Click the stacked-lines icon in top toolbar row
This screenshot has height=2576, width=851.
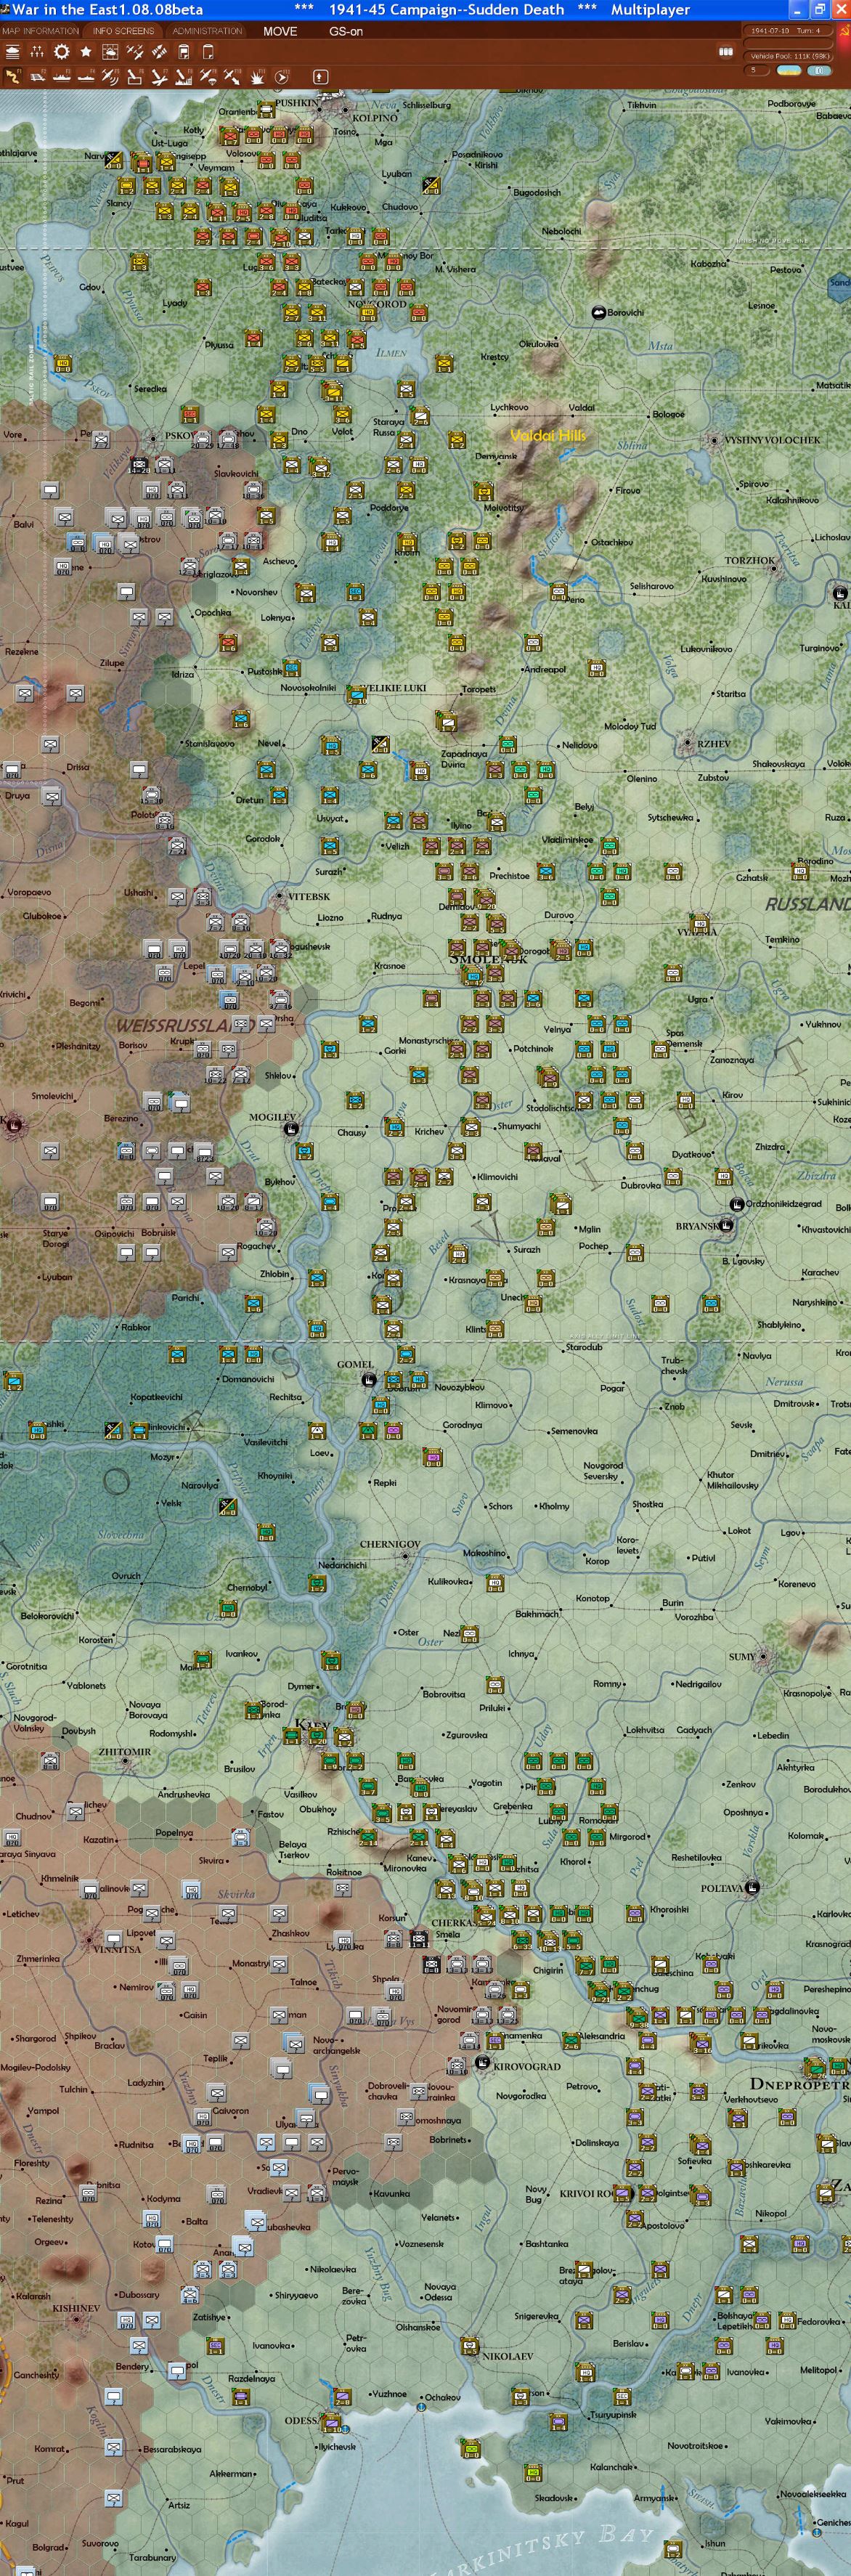point(13,52)
